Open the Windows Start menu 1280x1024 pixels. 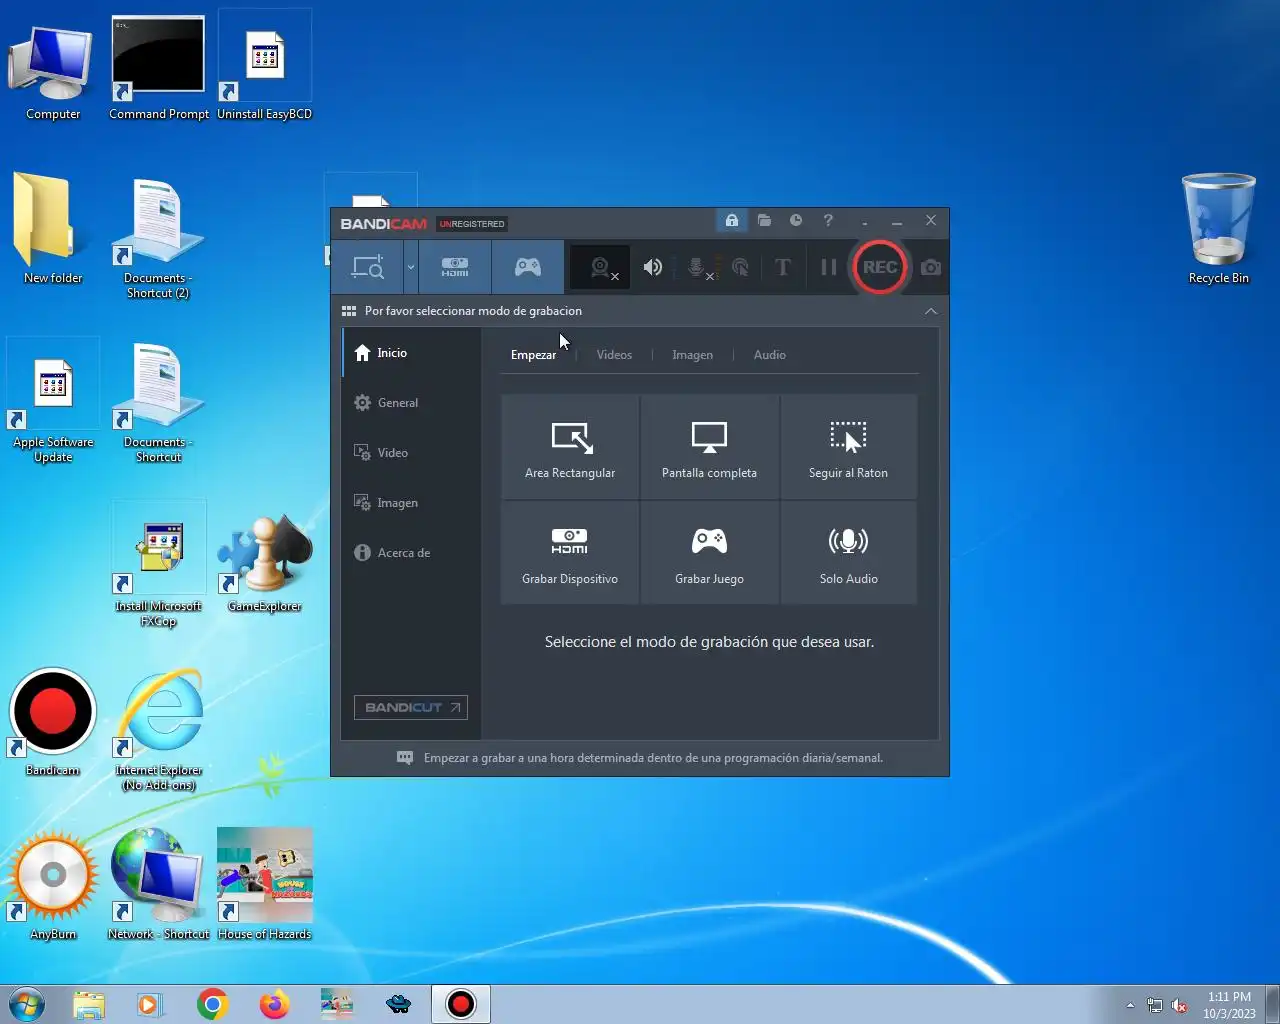coord(27,1004)
